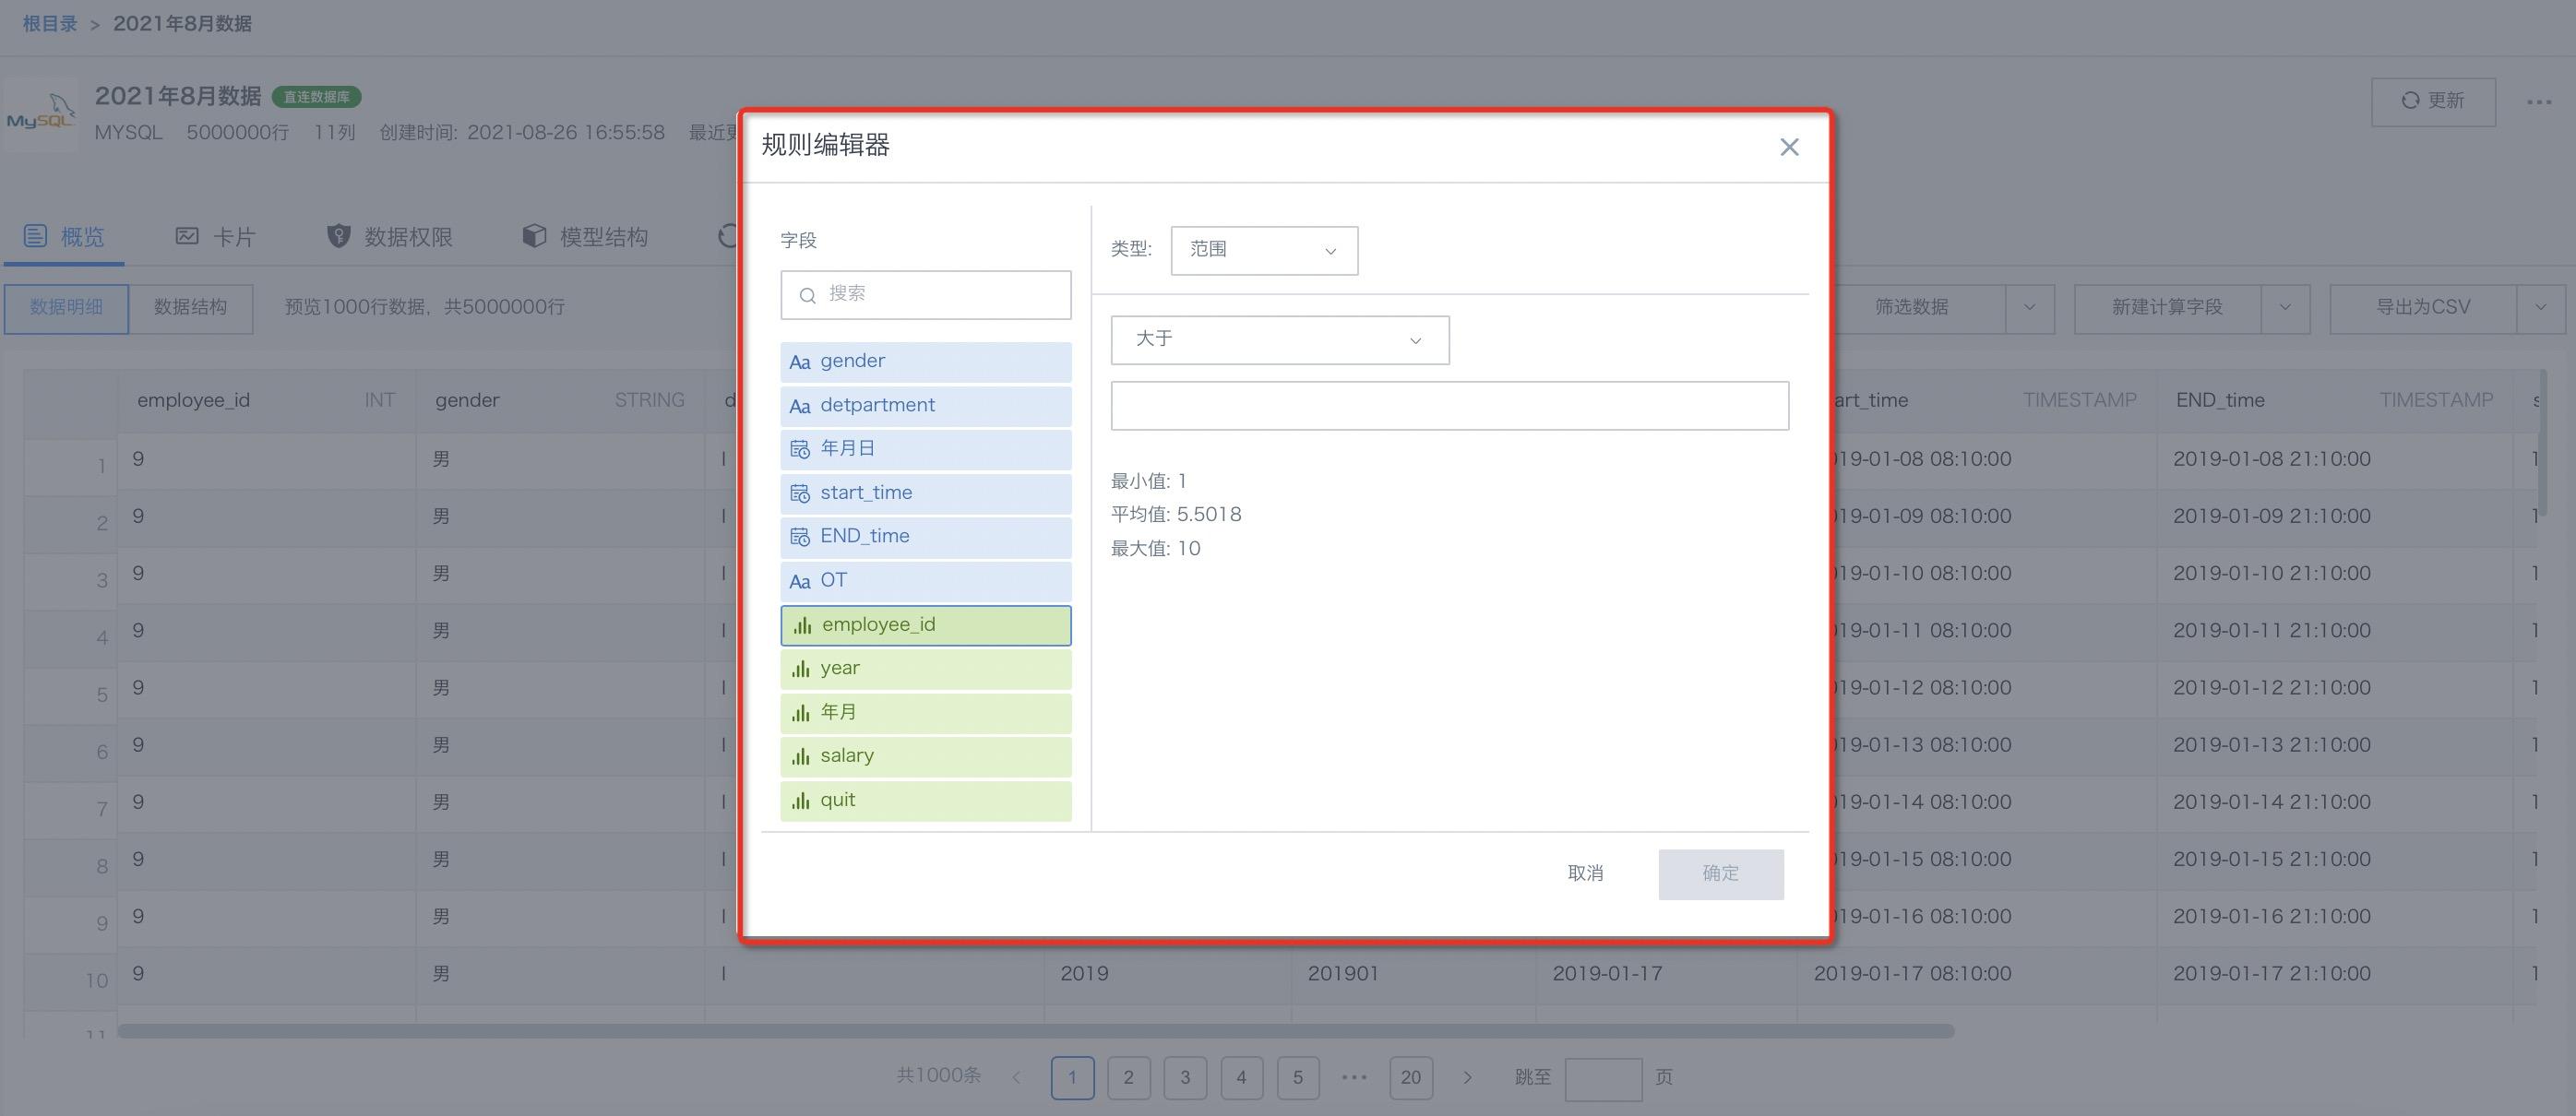The width and height of the screenshot is (2576, 1116).
Task: Click the pagination ellipsis
Action: [1354, 1078]
